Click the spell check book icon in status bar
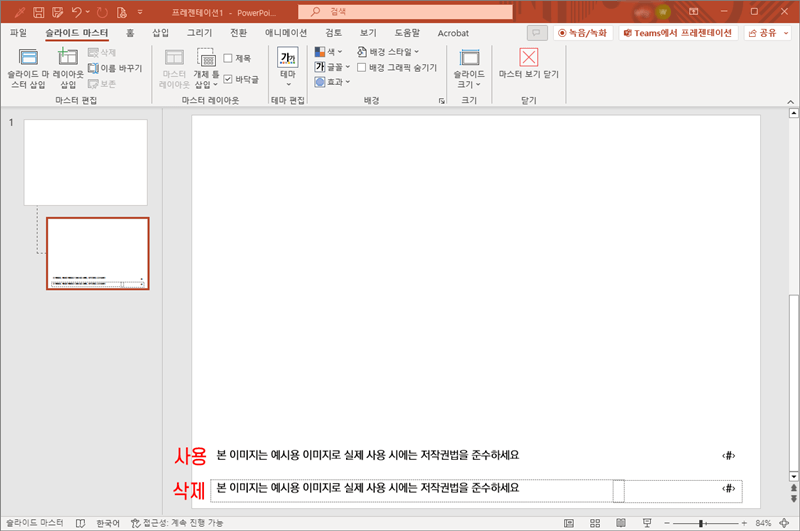The image size is (800, 531). pos(80,523)
